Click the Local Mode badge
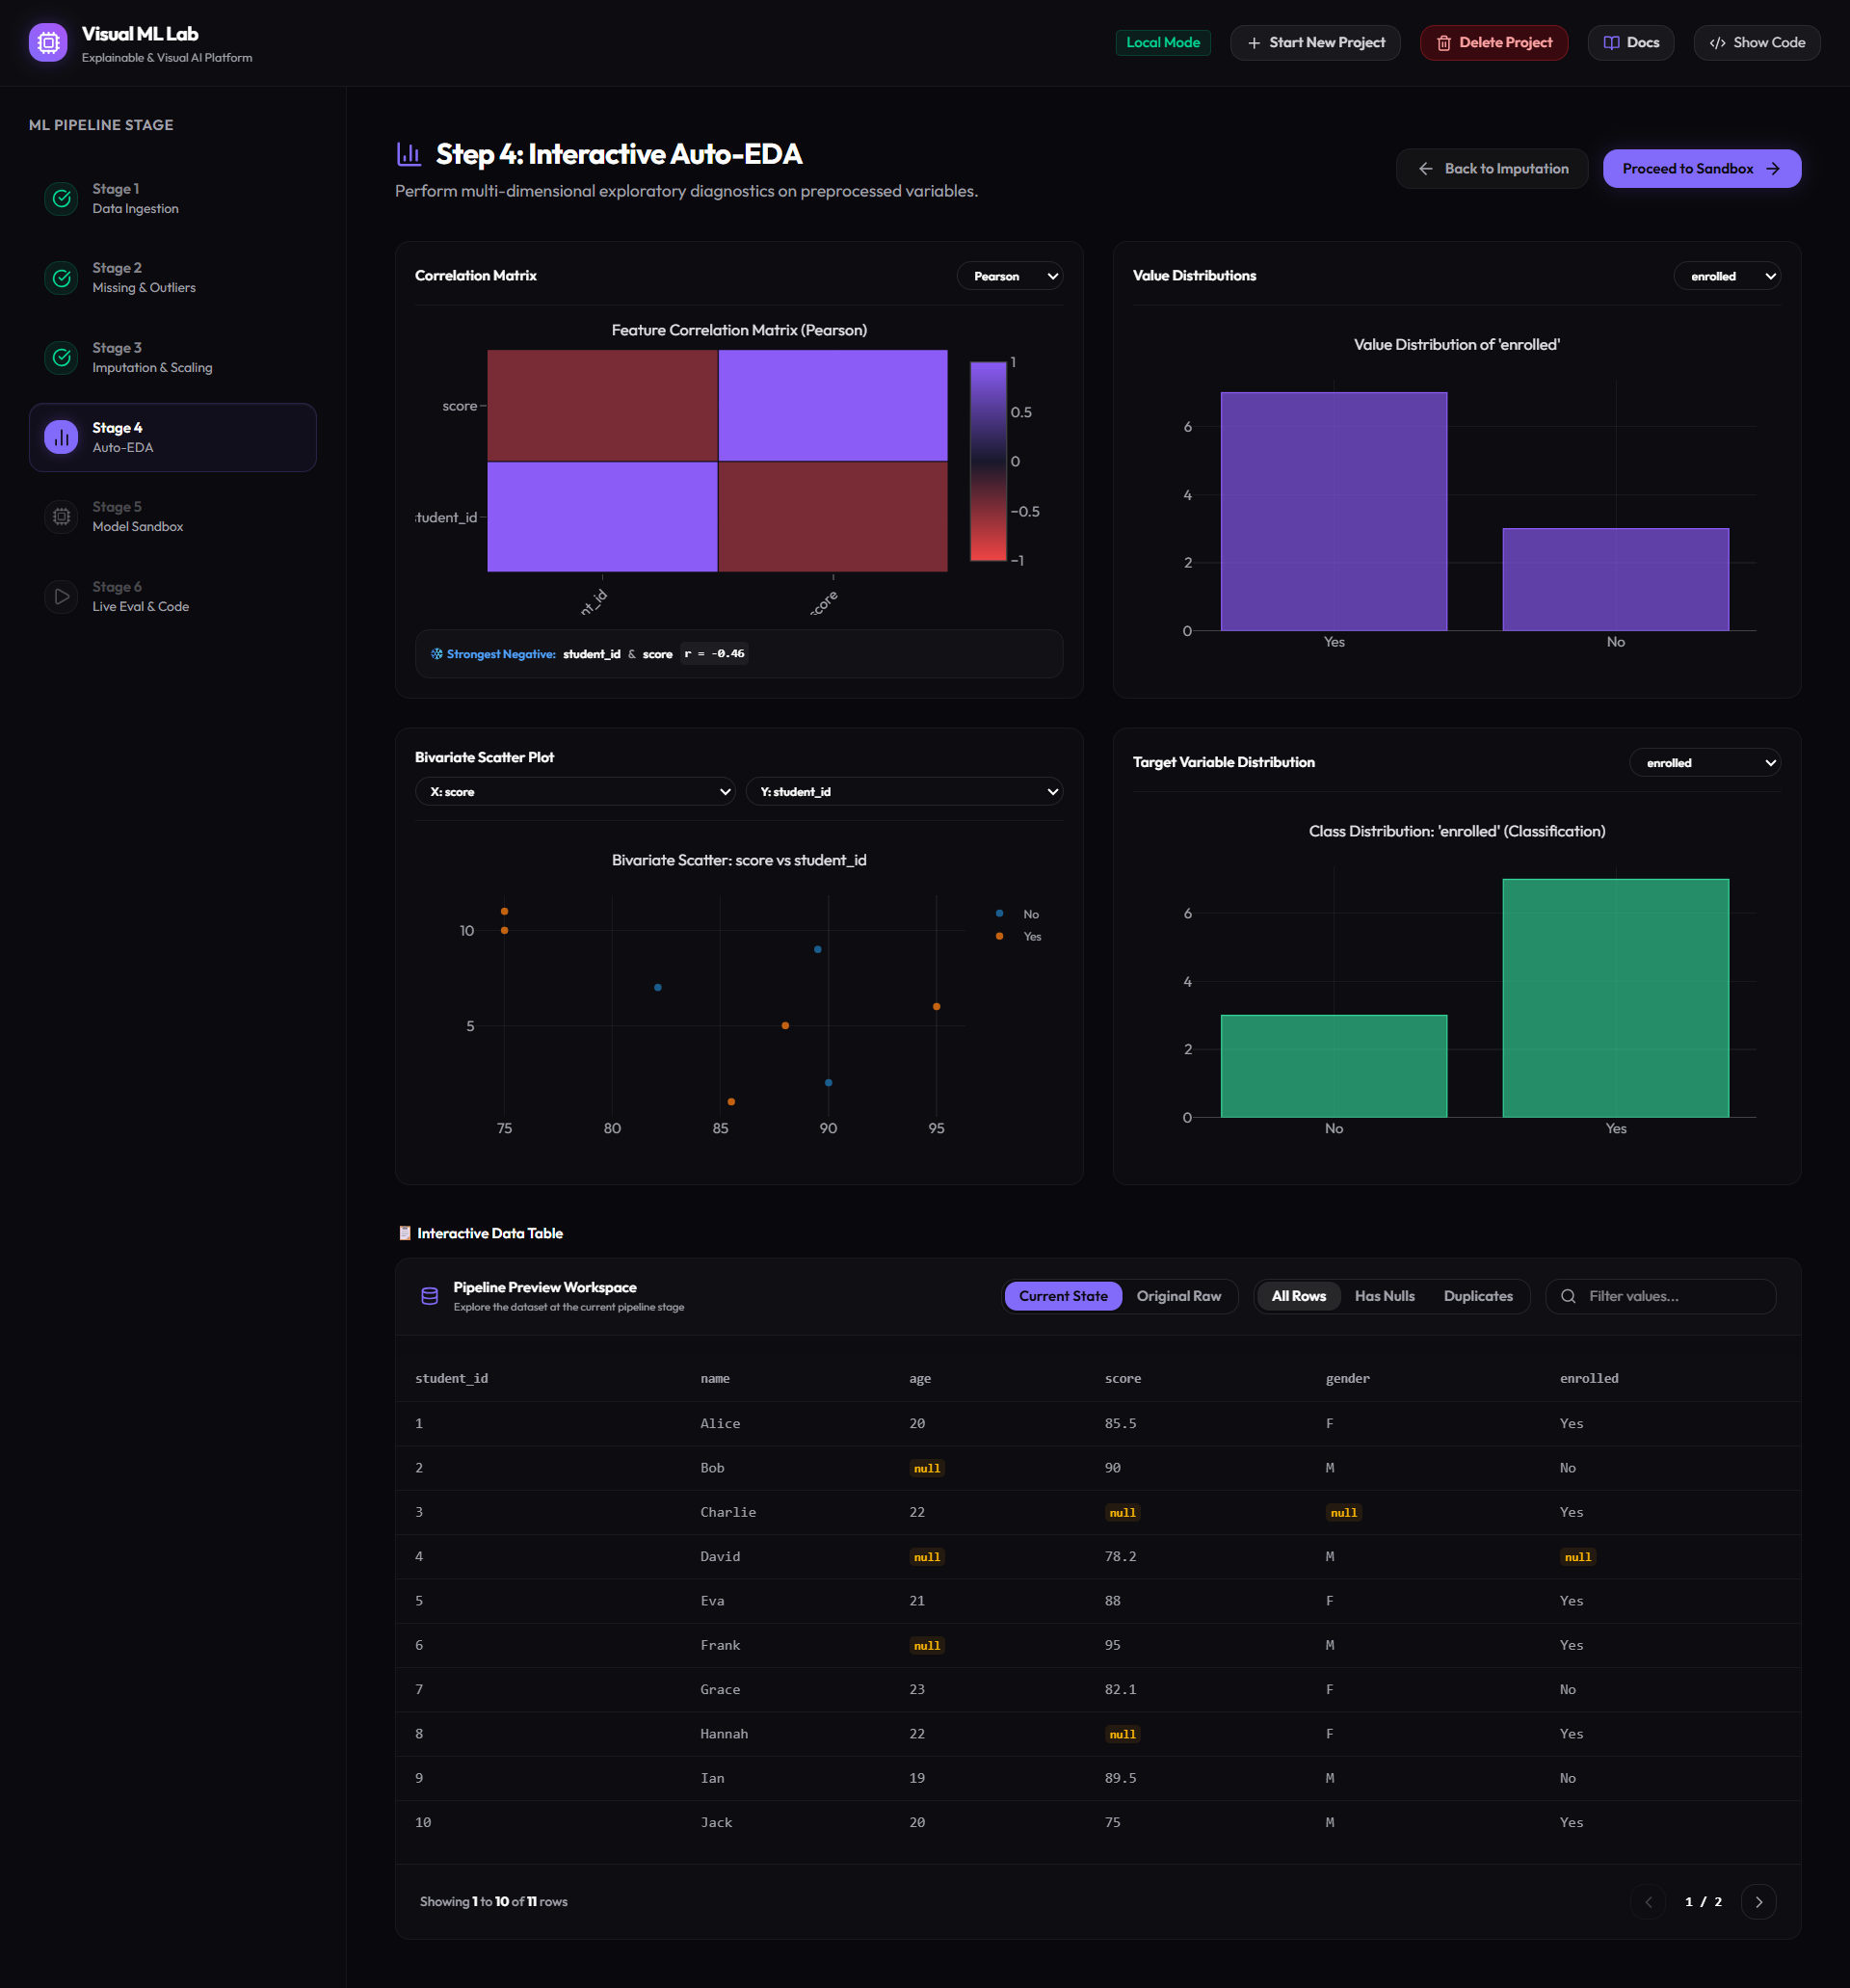The width and height of the screenshot is (1850, 1988). pos(1163,43)
